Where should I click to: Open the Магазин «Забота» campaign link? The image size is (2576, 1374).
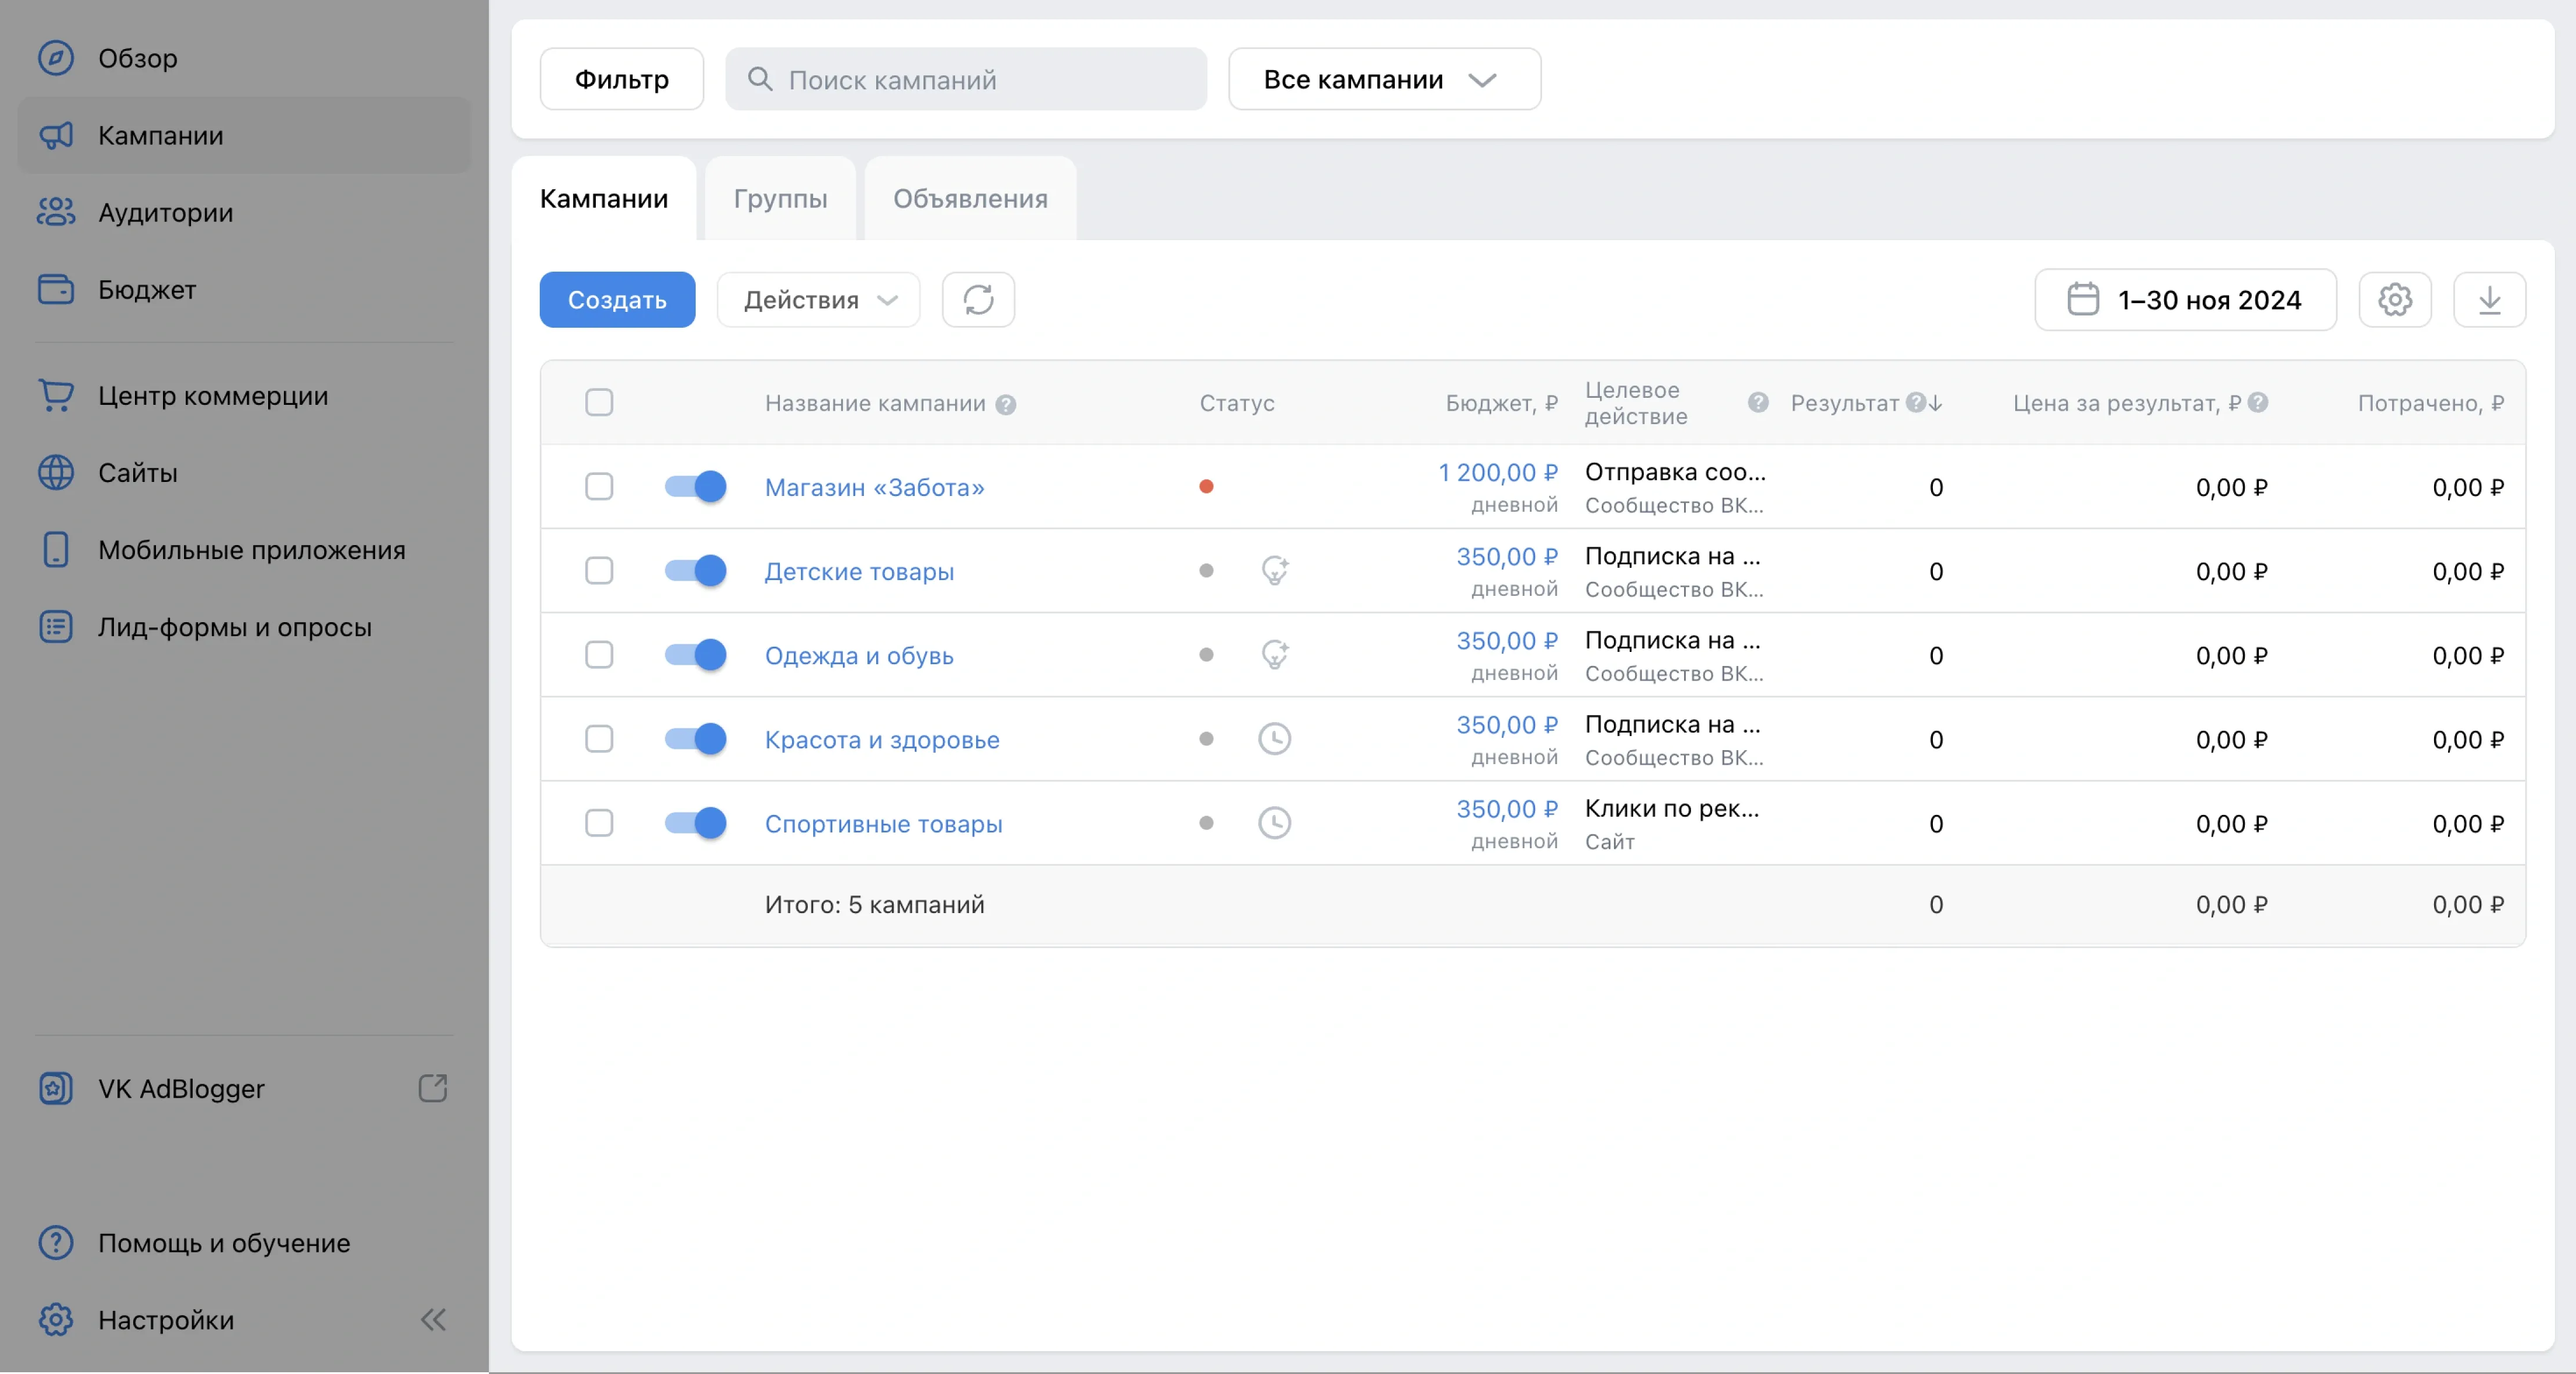874,487
